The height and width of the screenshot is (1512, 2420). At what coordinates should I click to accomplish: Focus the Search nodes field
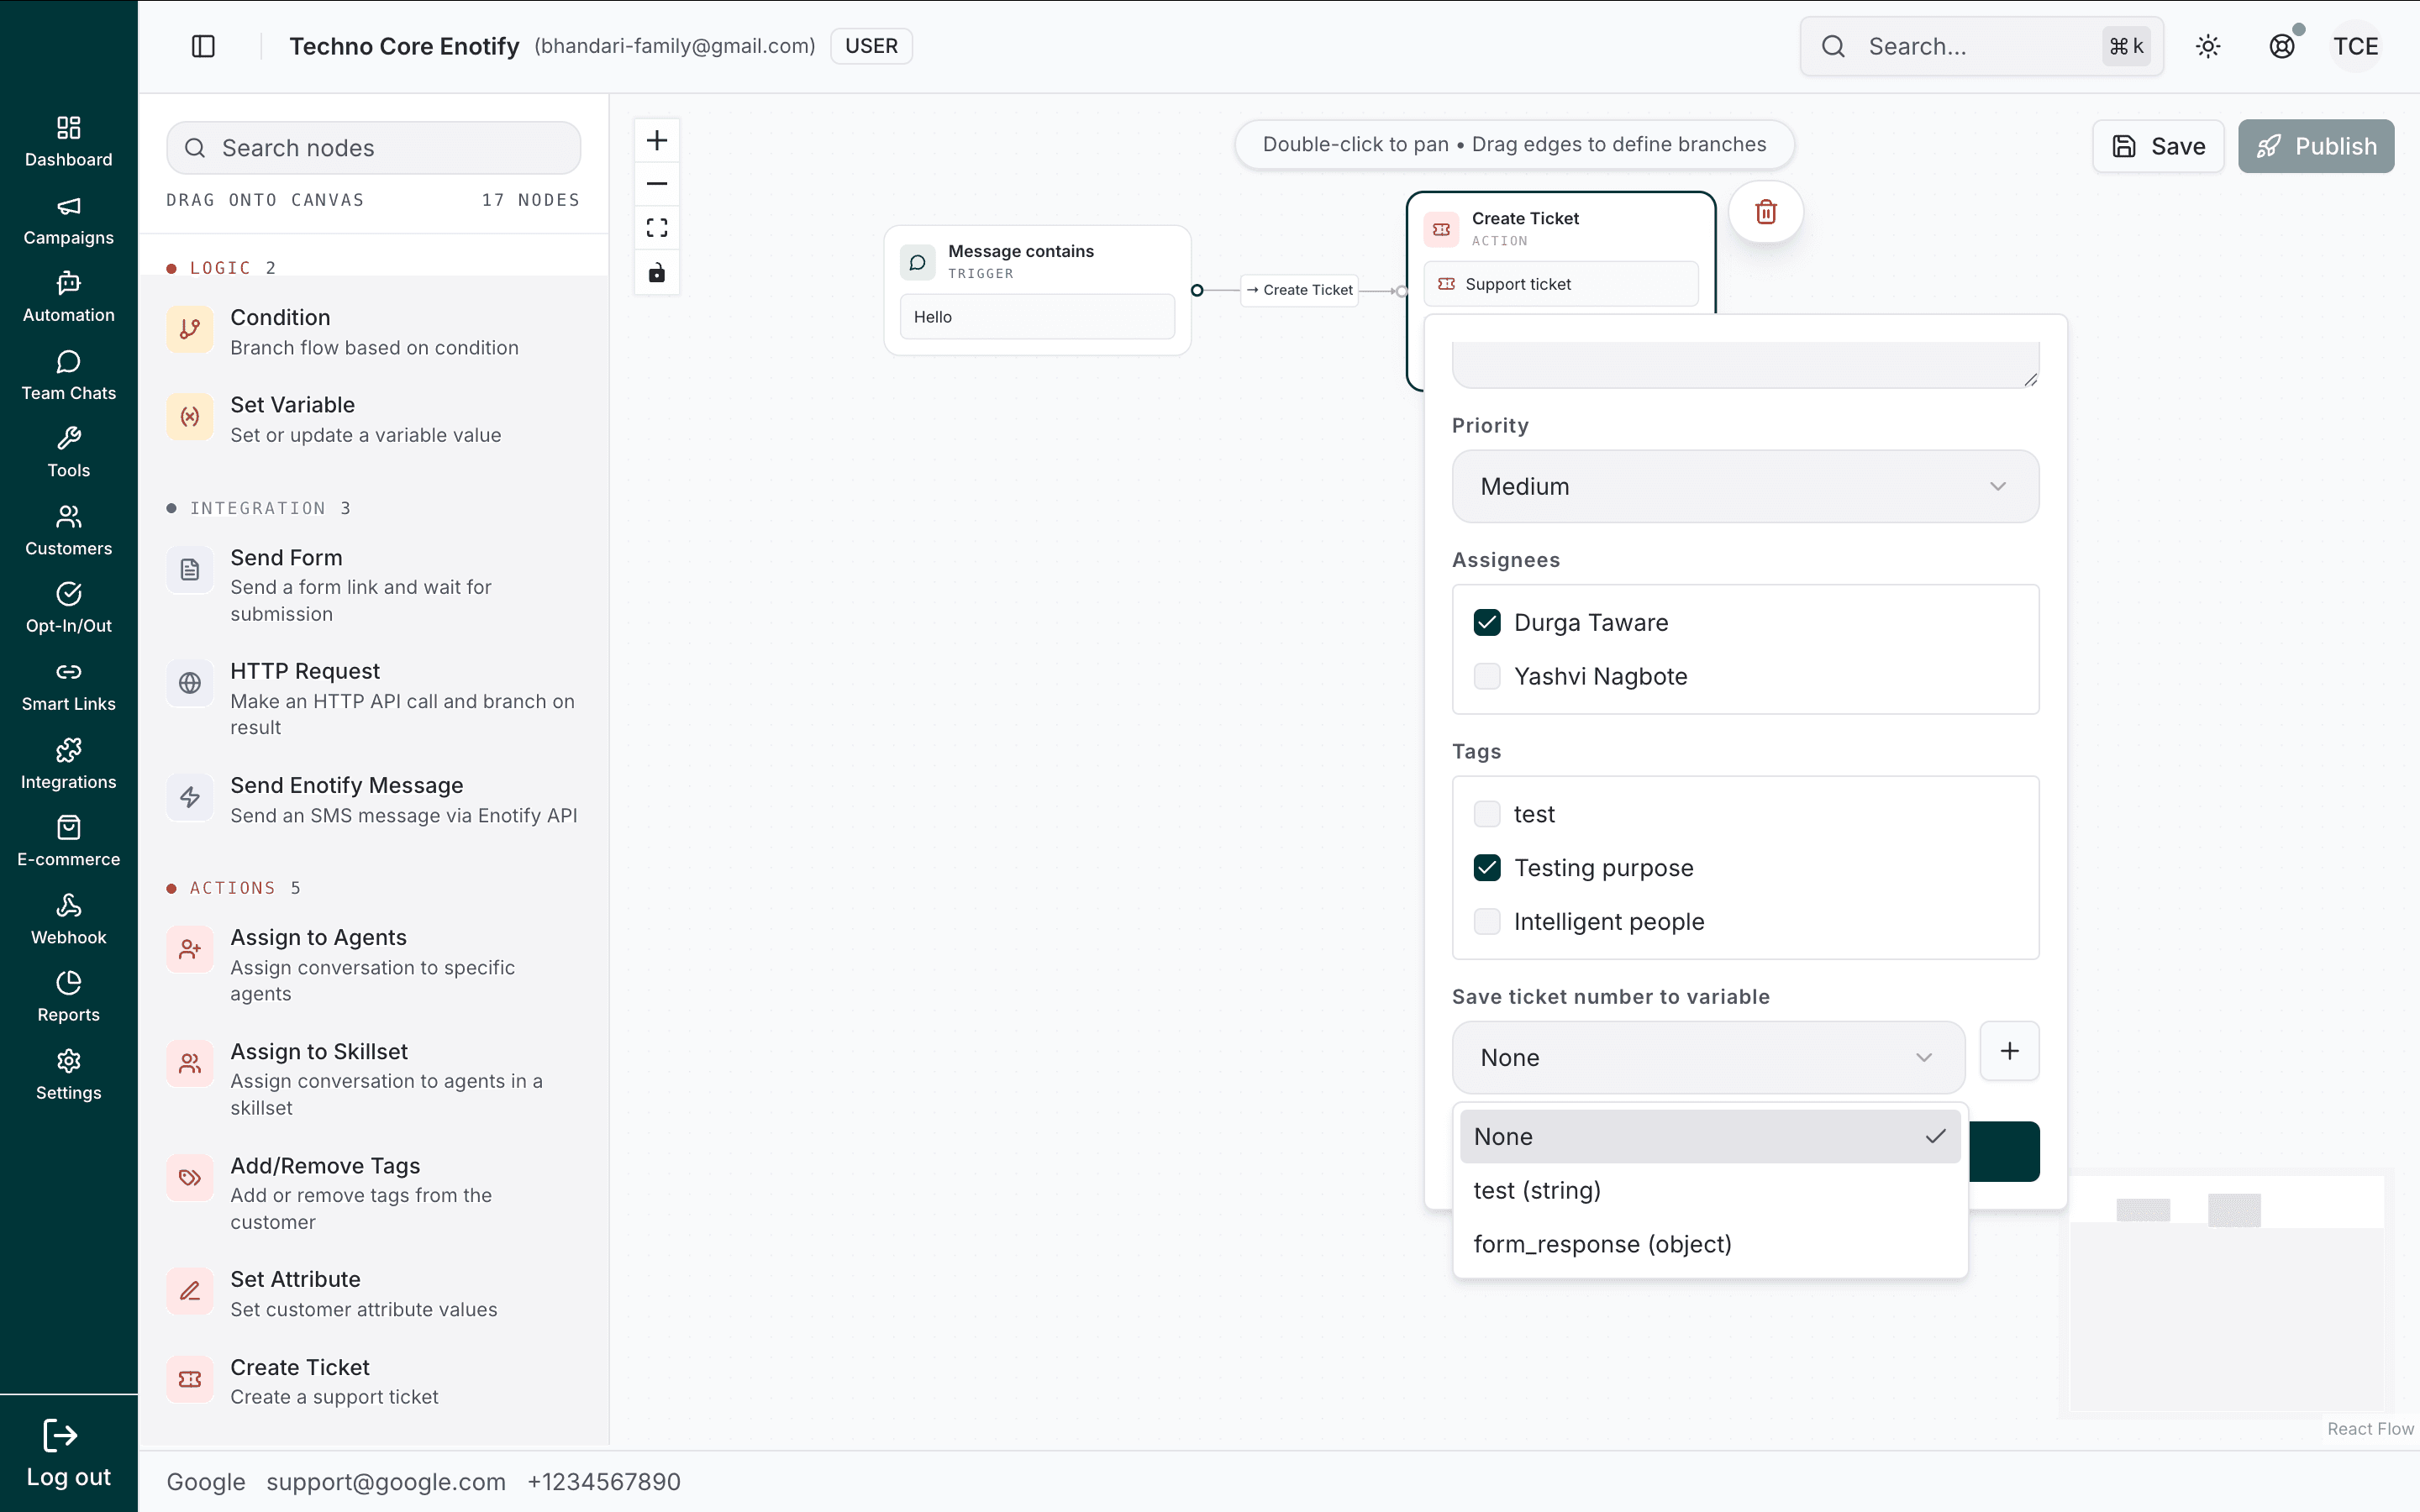pos(374,148)
